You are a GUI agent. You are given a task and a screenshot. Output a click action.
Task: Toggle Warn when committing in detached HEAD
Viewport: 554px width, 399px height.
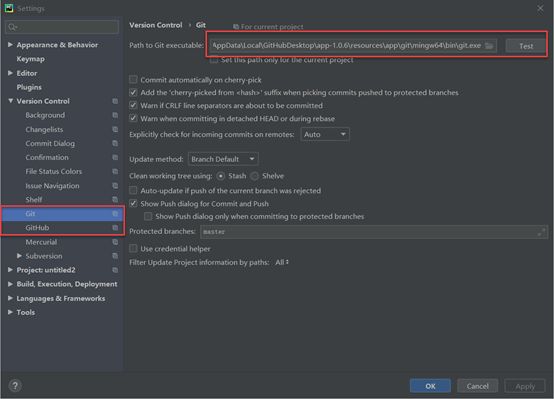coord(133,118)
